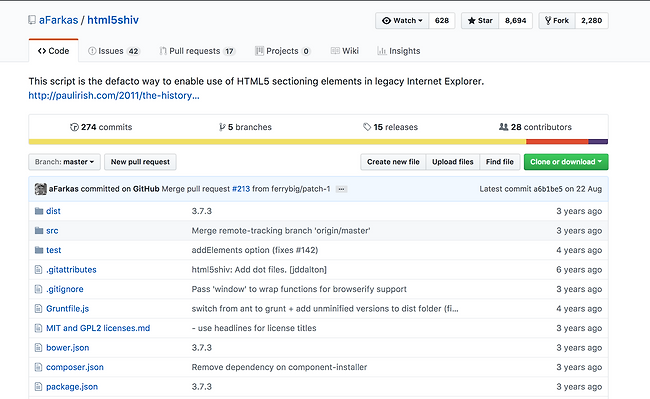Open the Pull requests tab
This screenshot has height=399, width=650.
click(197, 51)
